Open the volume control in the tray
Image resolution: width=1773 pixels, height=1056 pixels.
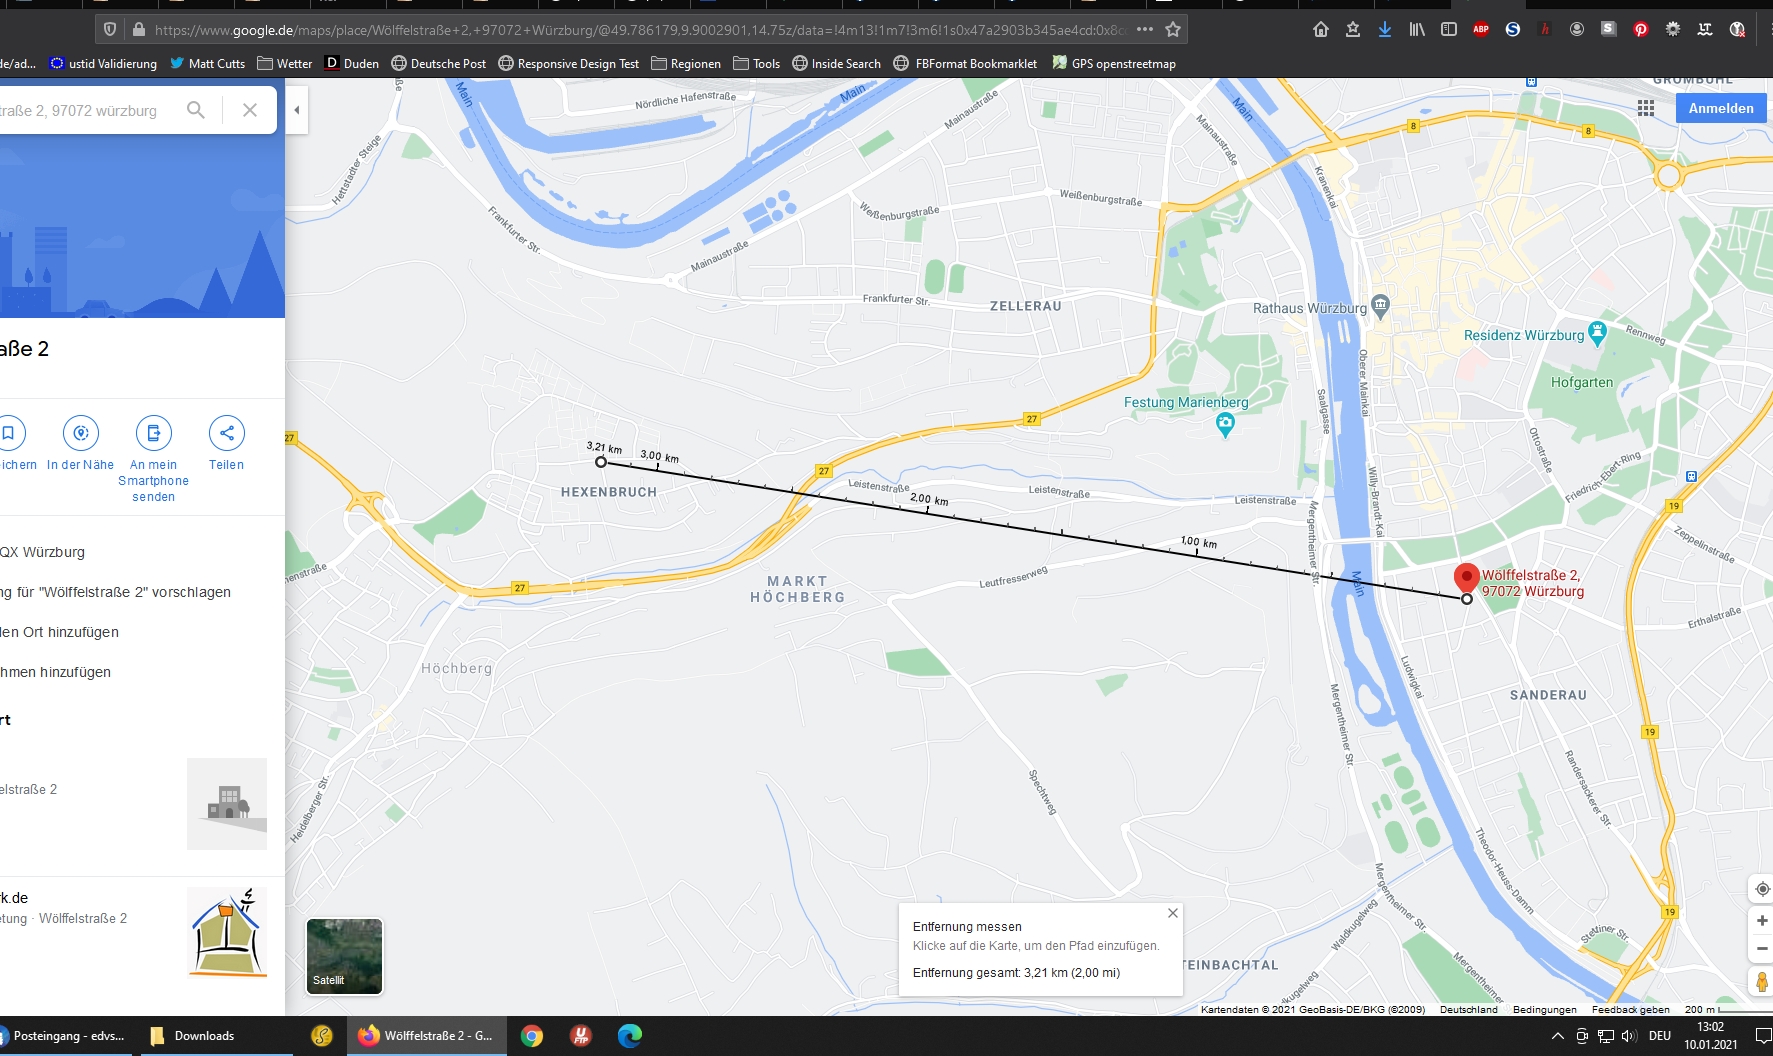1629,1036
